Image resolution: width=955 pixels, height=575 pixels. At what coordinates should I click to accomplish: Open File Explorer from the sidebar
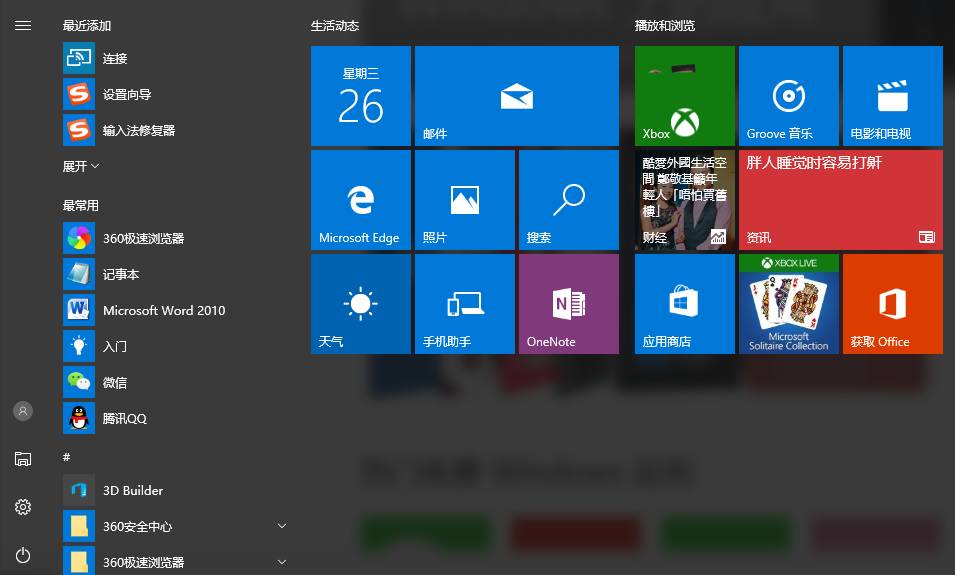[x=23, y=459]
